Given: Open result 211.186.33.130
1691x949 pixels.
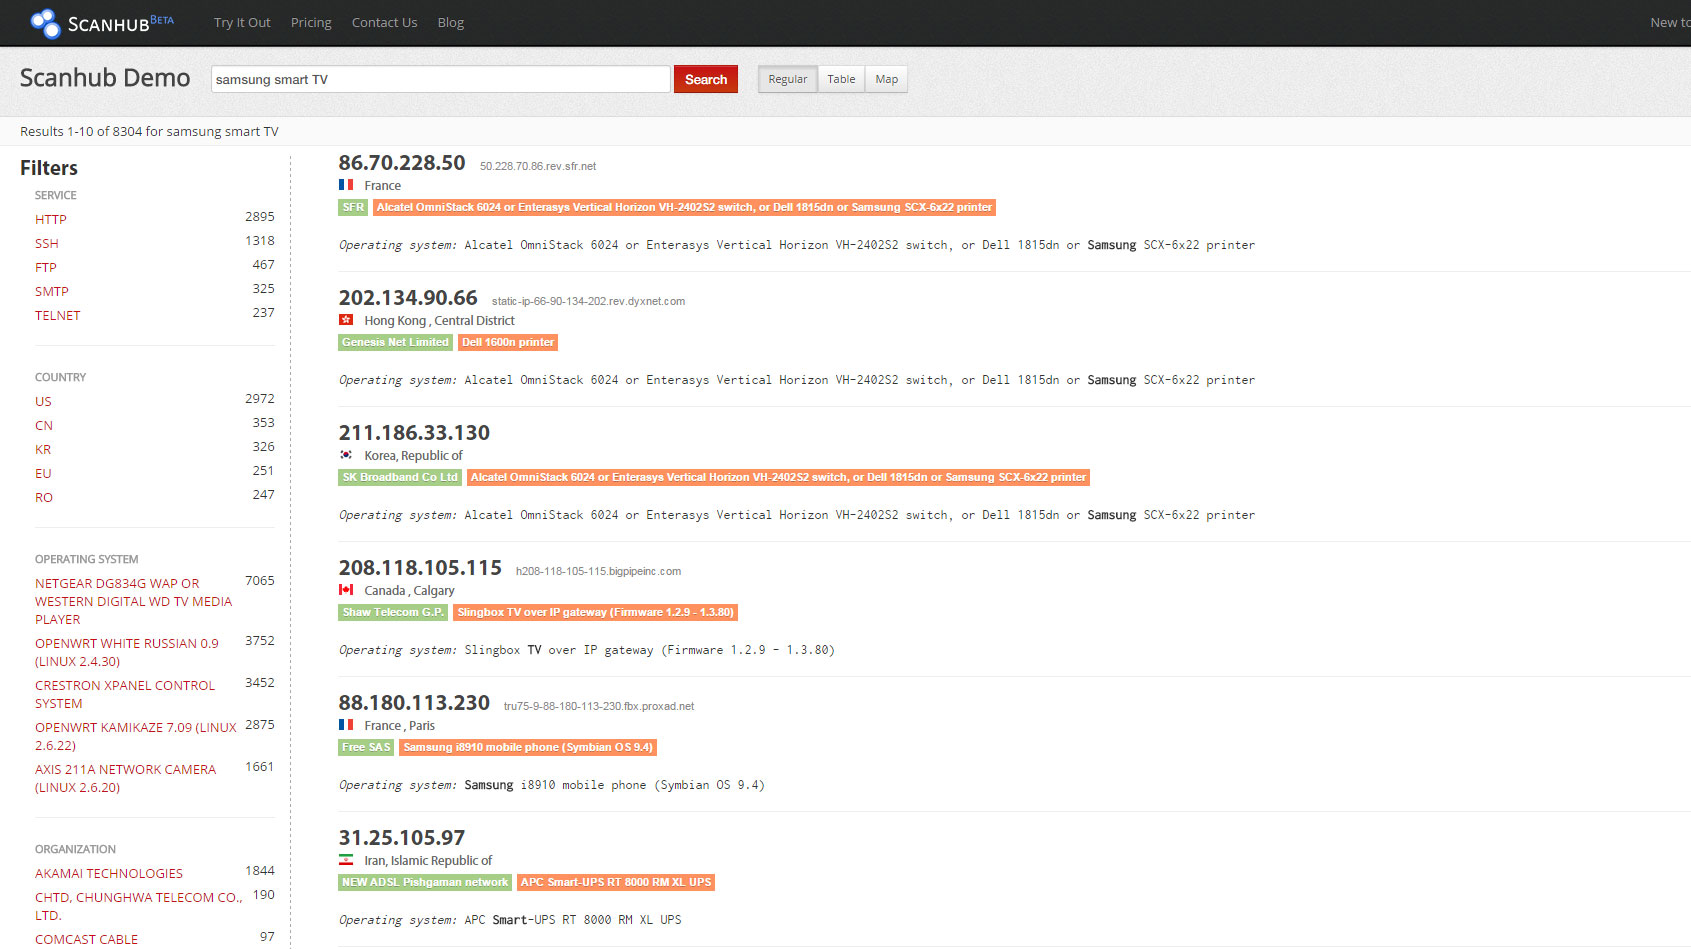Looking at the screenshot, I should click(x=414, y=433).
